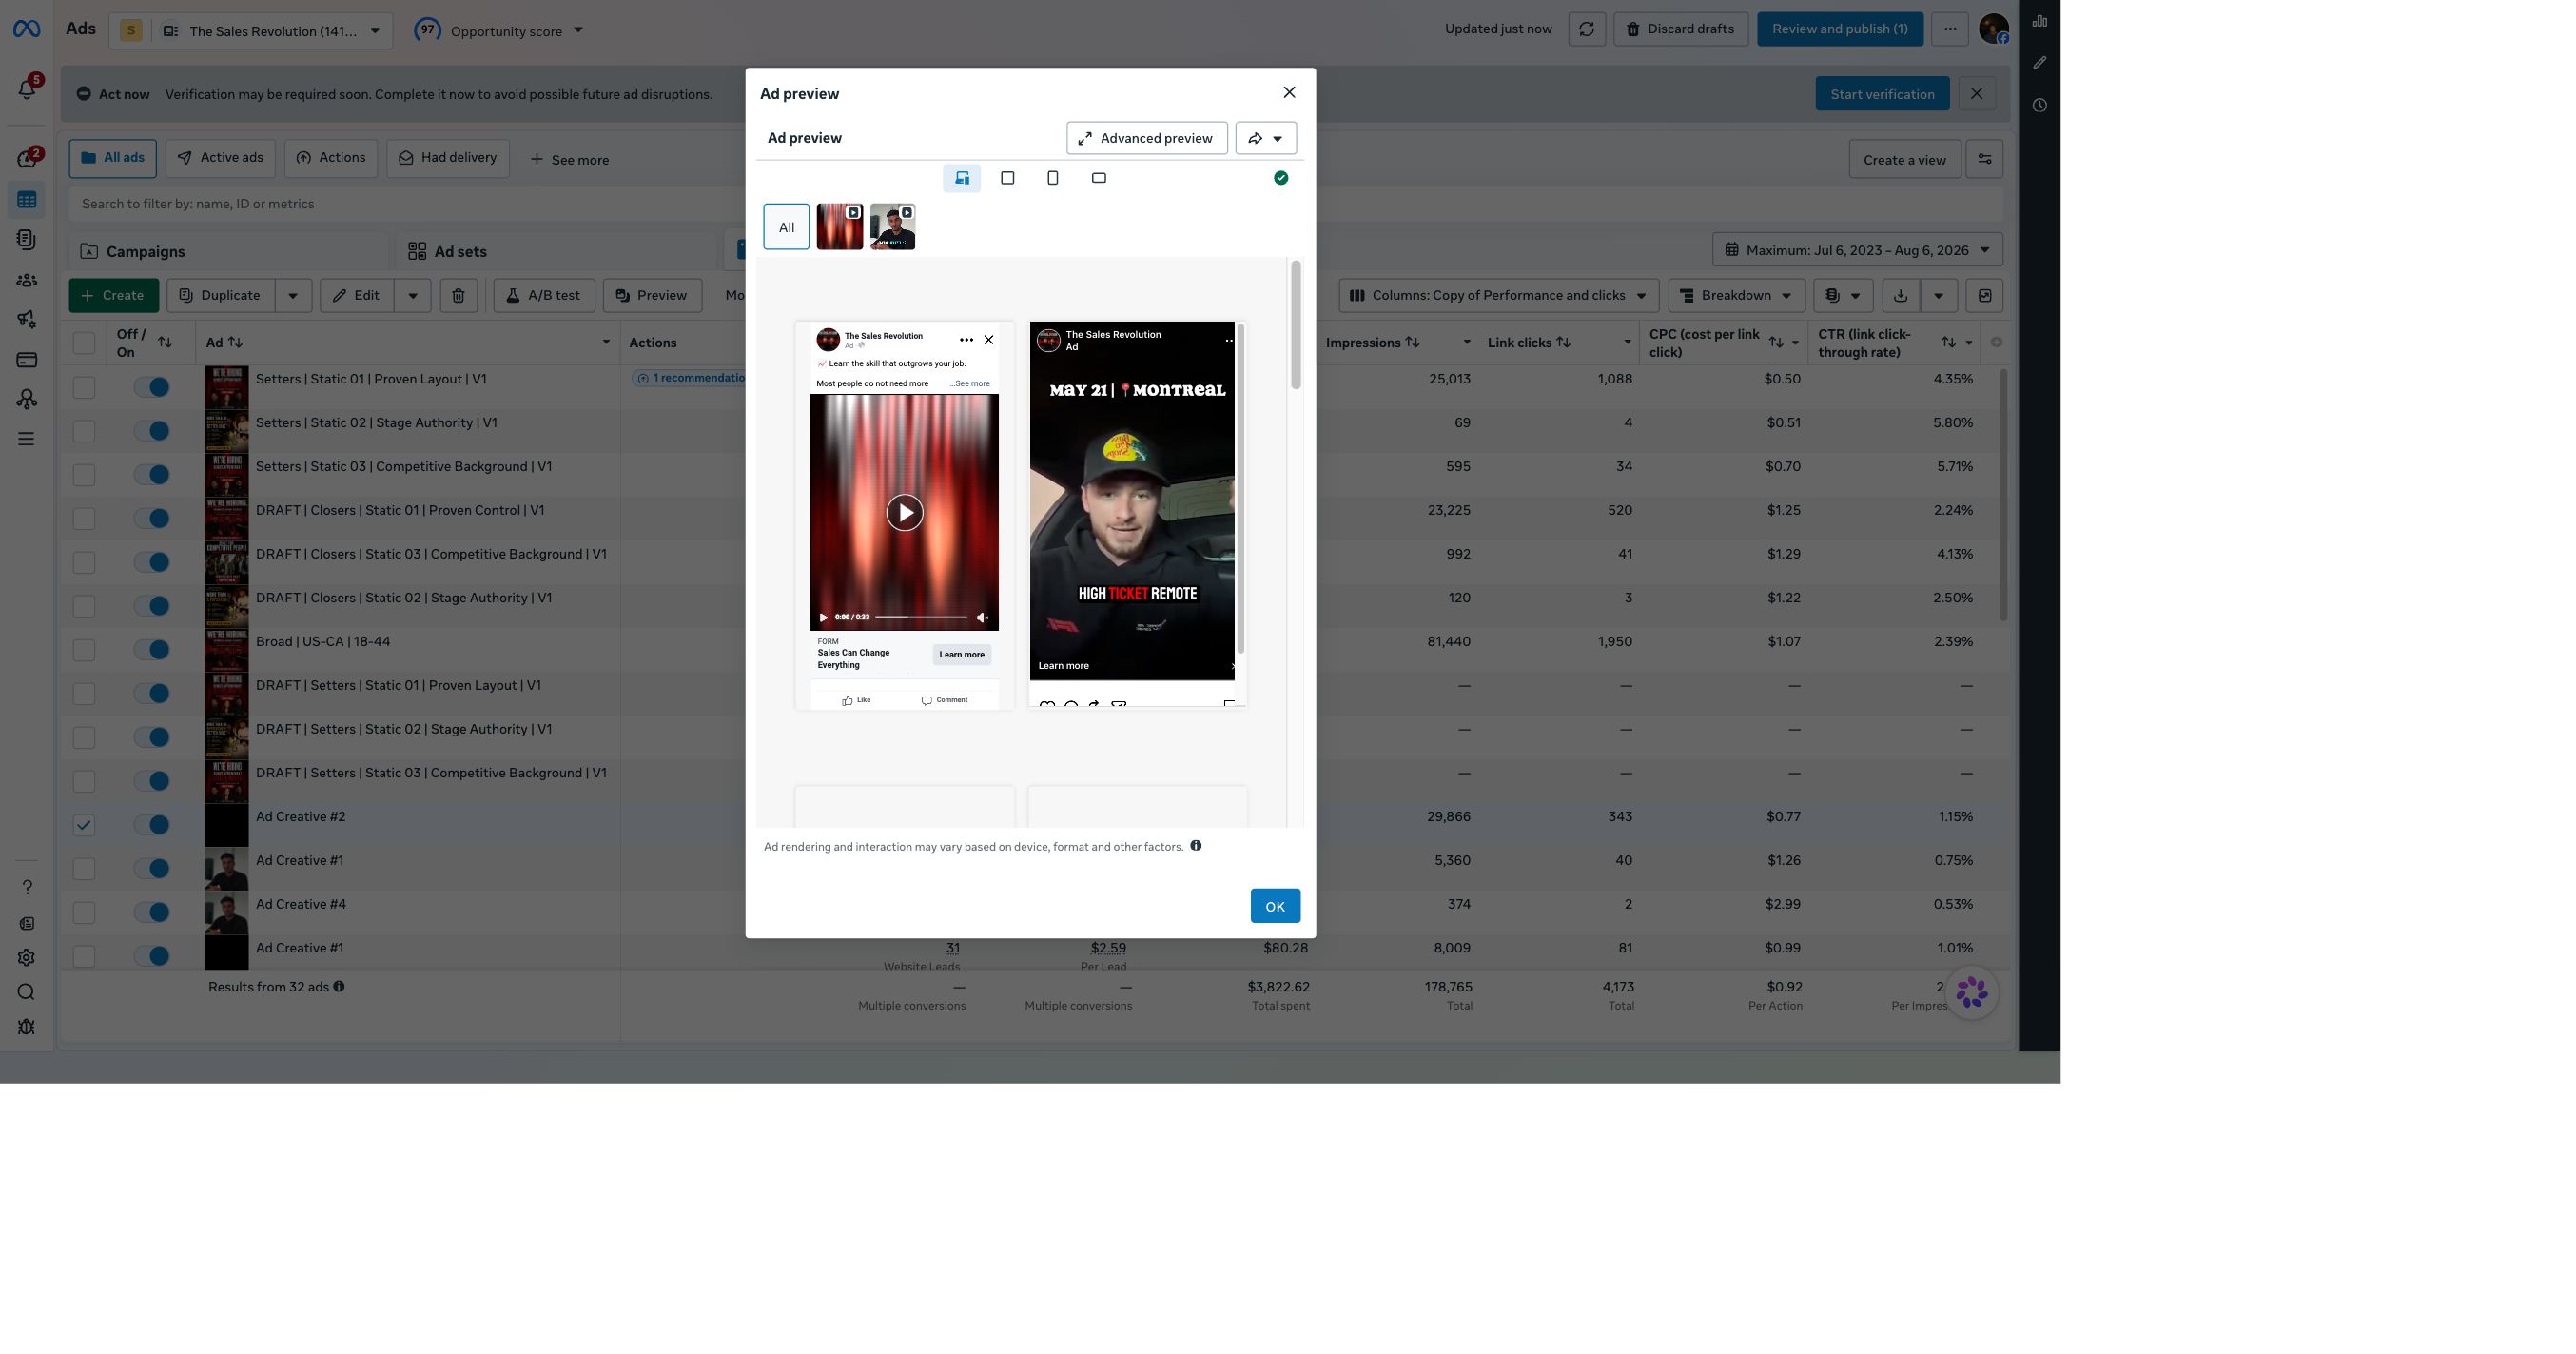Open the charts icon in the right rail
Image resolution: width=2576 pixels, height=1354 pixels.
(2039, 20)
